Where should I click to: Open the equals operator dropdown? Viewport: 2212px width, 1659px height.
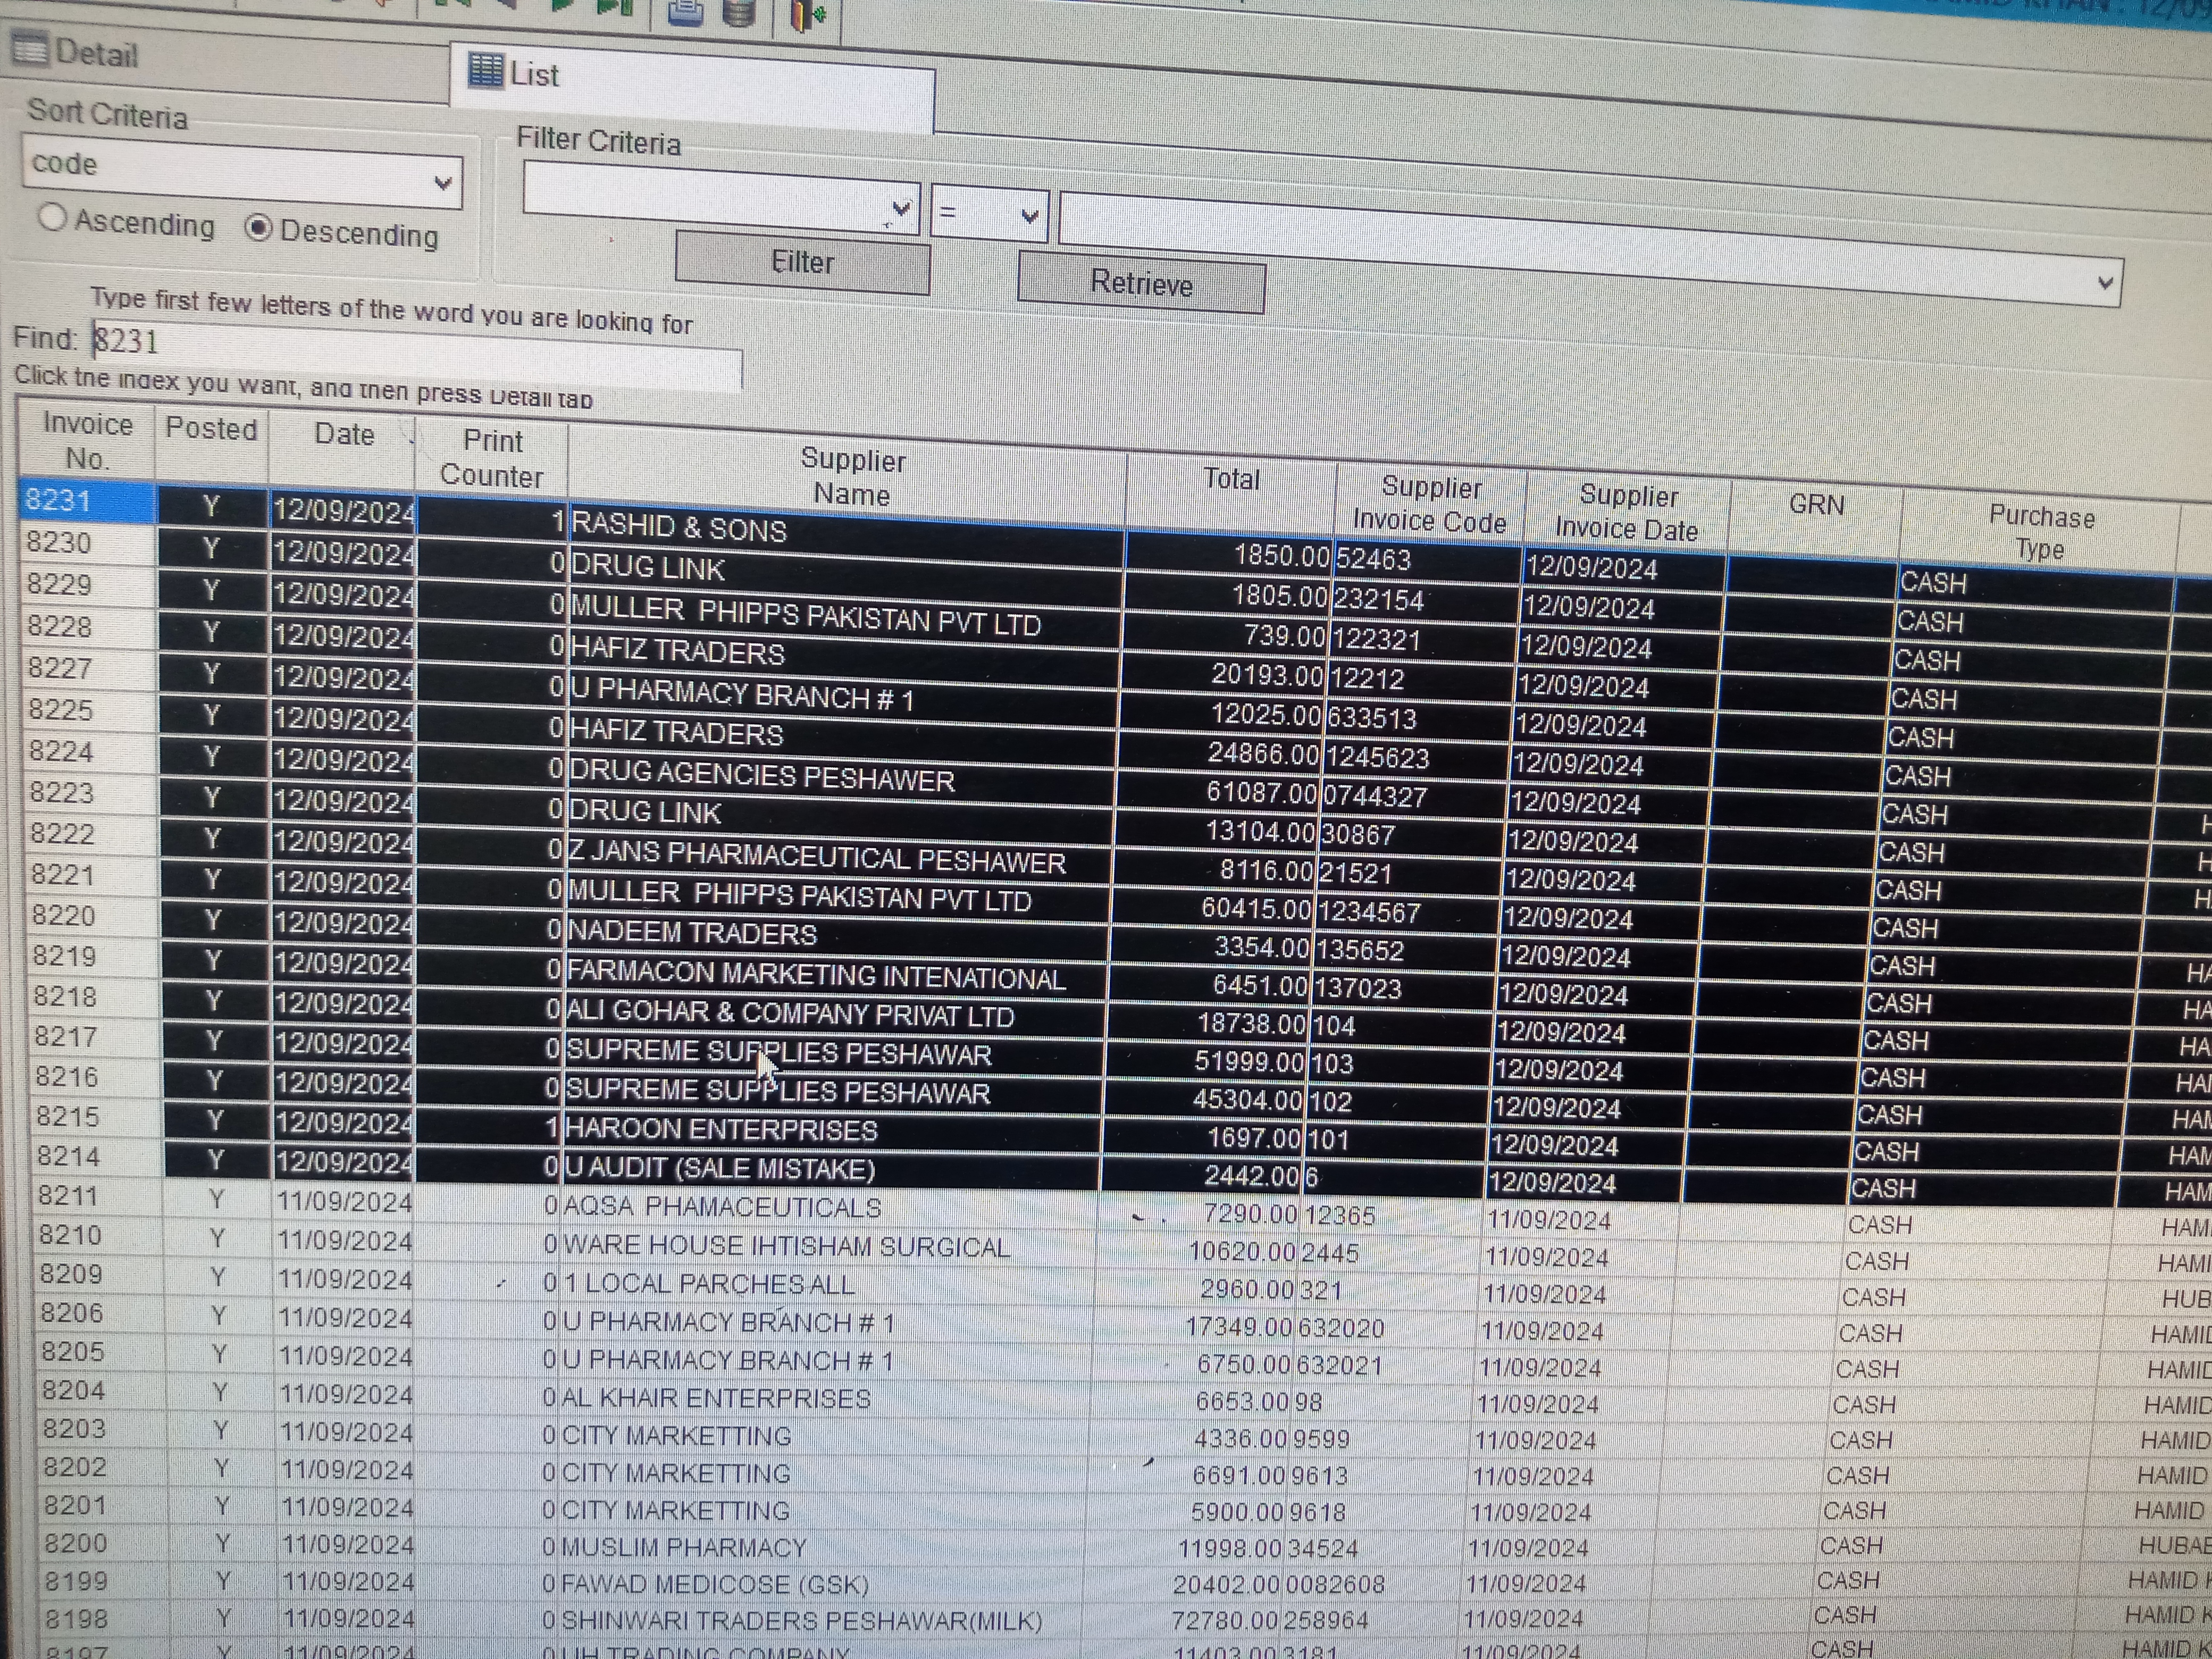[x=1028, y=216]
